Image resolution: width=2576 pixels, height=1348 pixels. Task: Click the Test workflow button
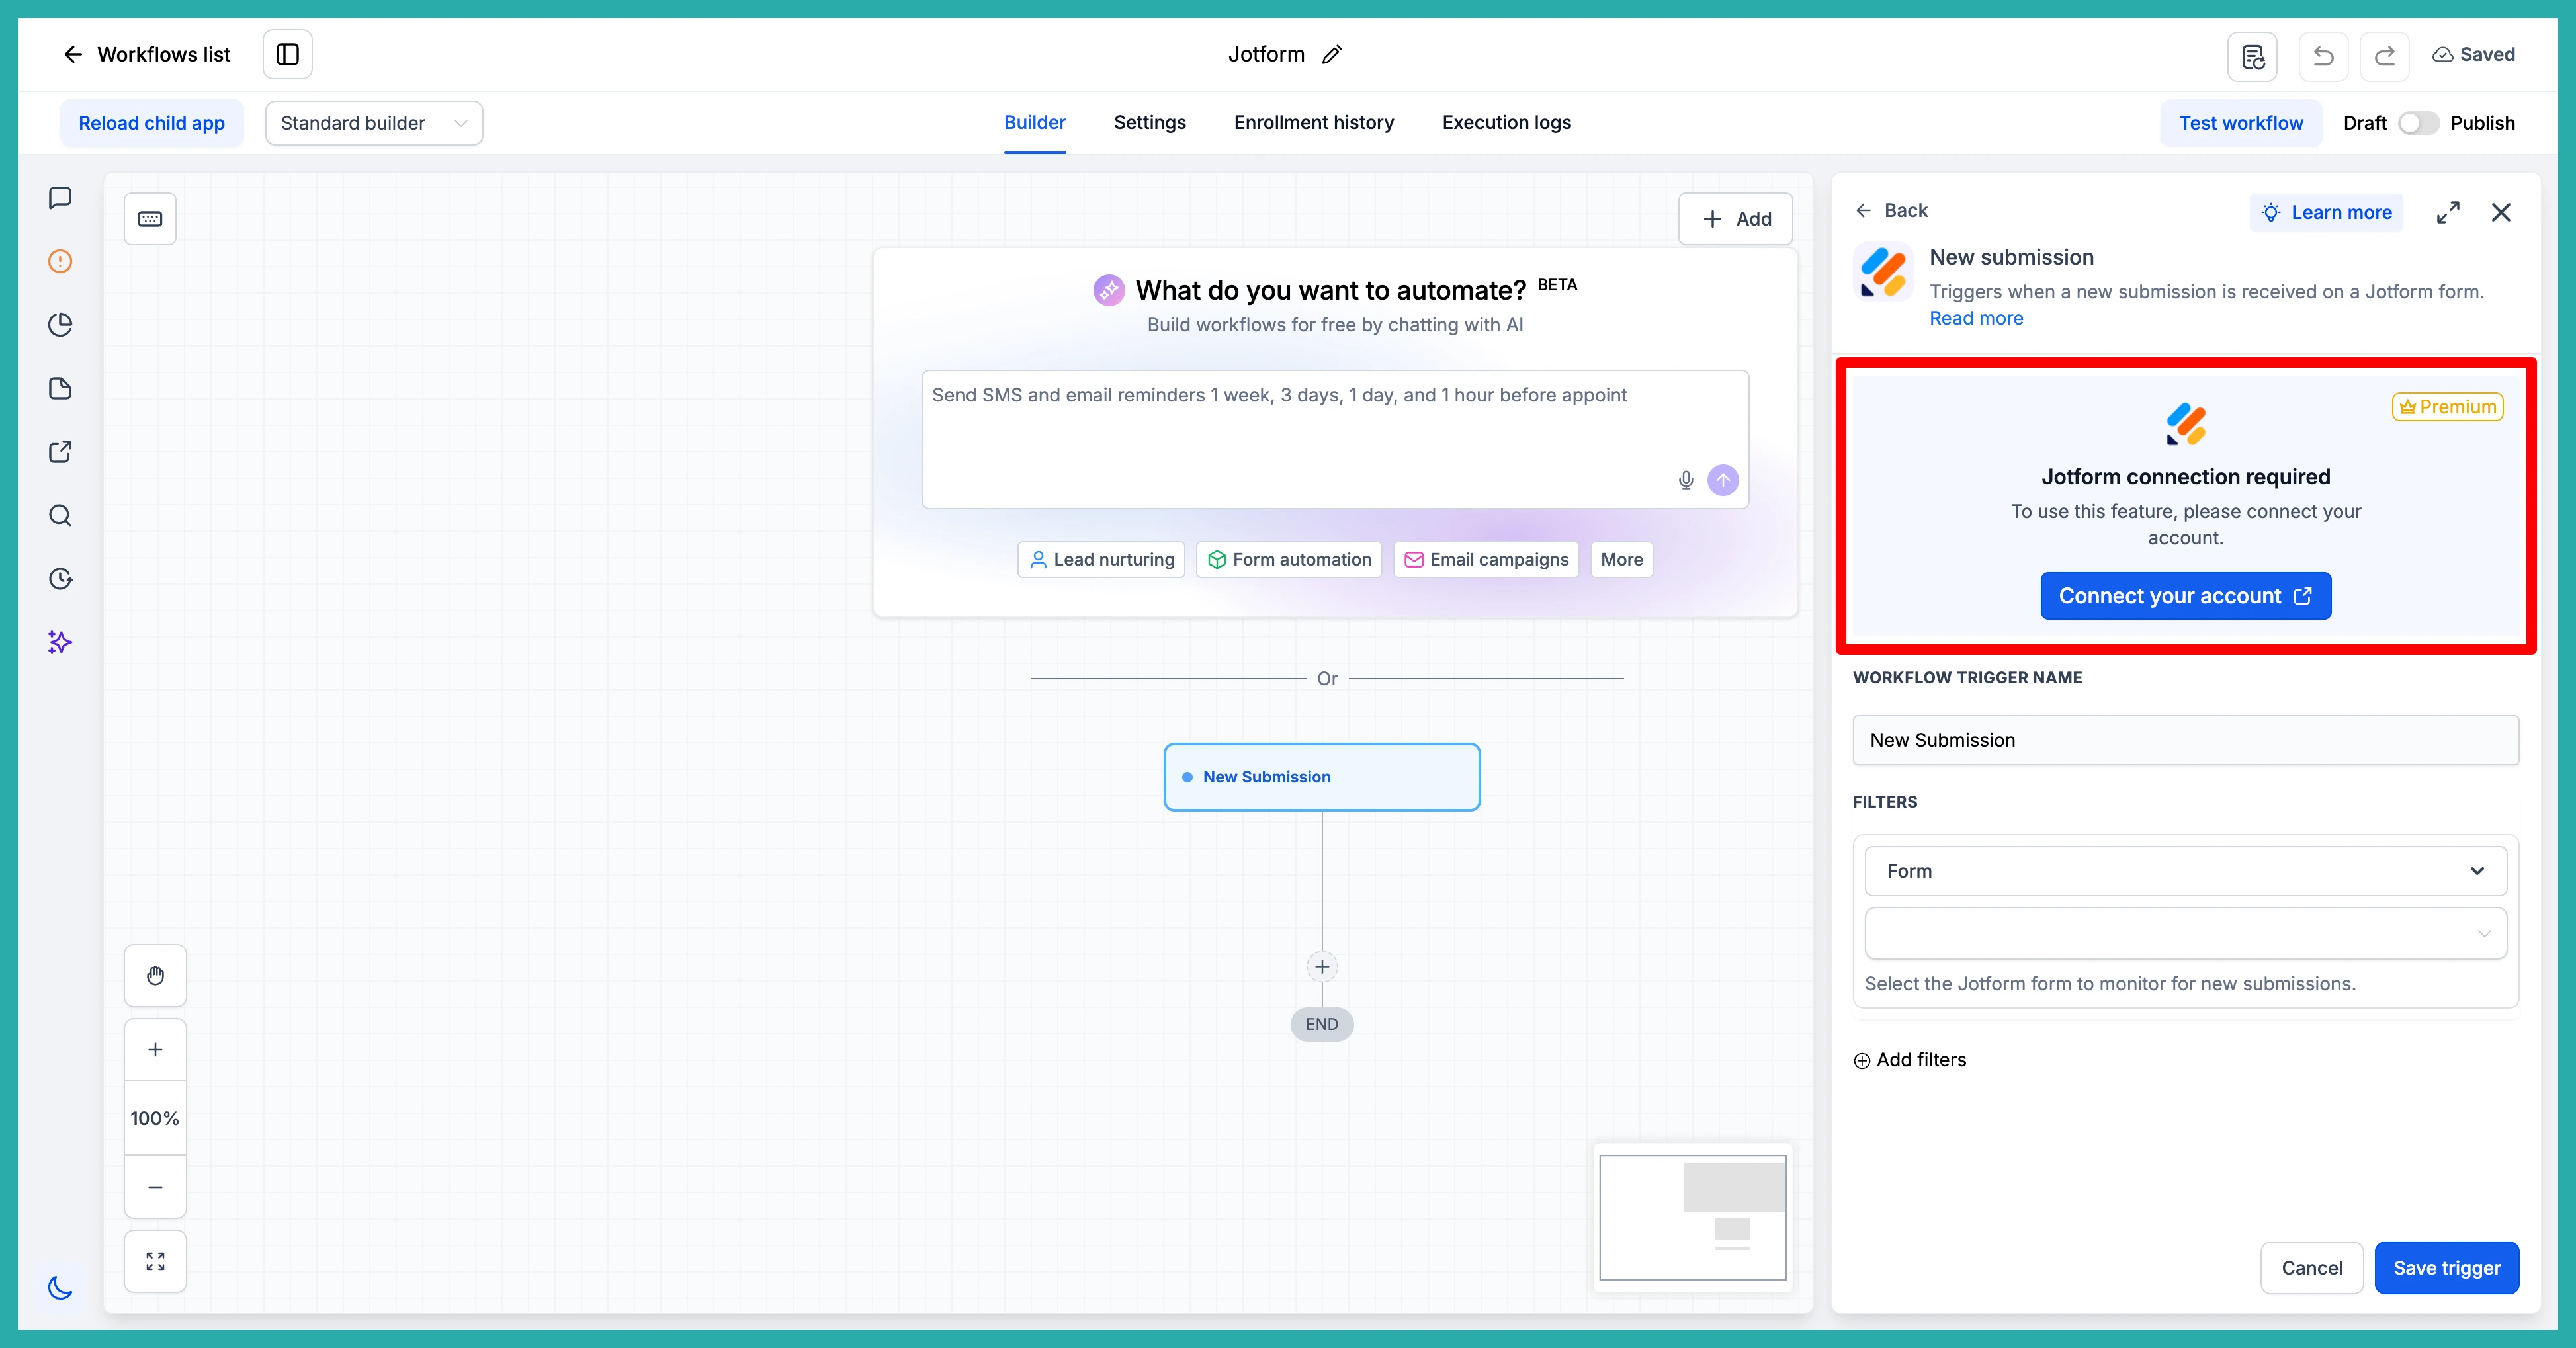point(2241,123)
